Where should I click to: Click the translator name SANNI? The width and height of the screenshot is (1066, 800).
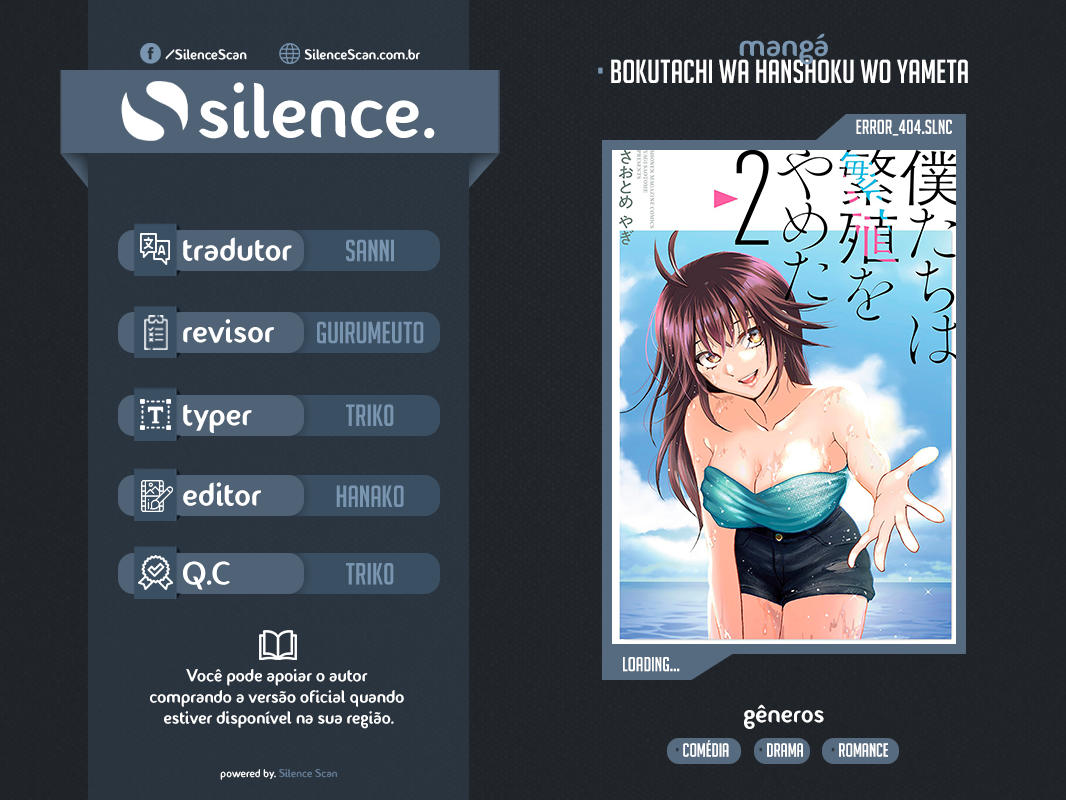370,251
